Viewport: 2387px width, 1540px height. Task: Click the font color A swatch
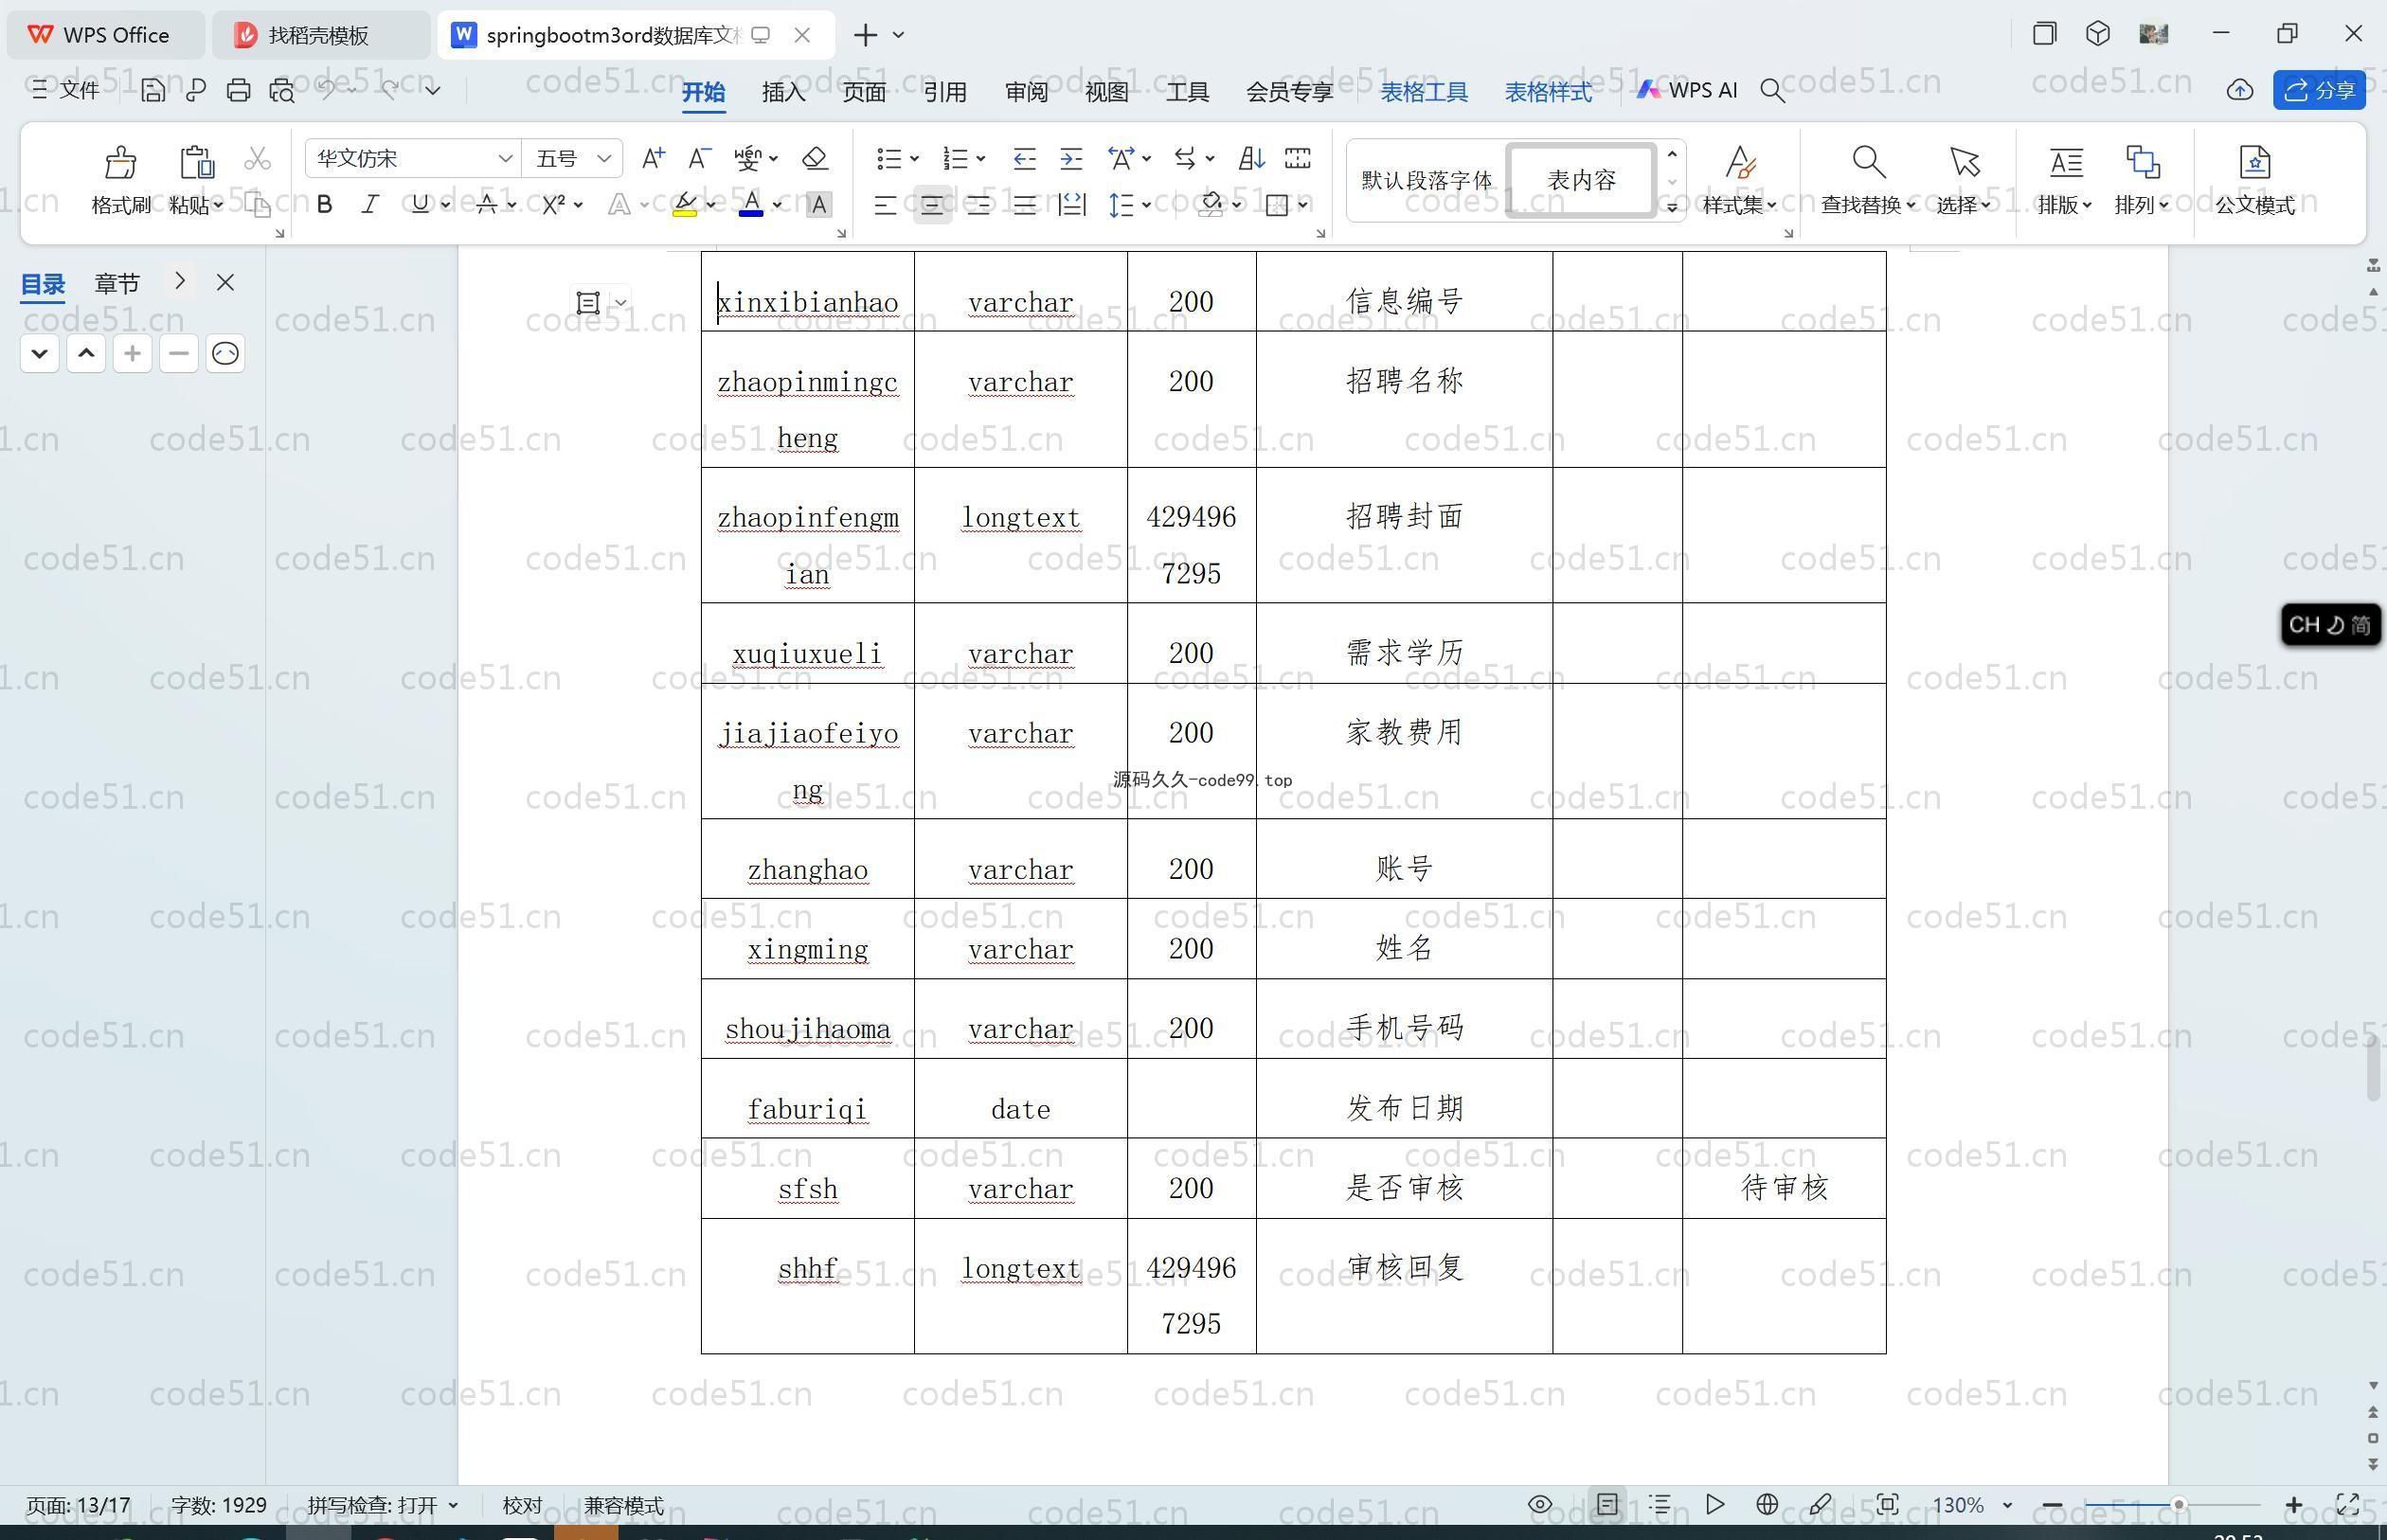click(x=751, y=205)
